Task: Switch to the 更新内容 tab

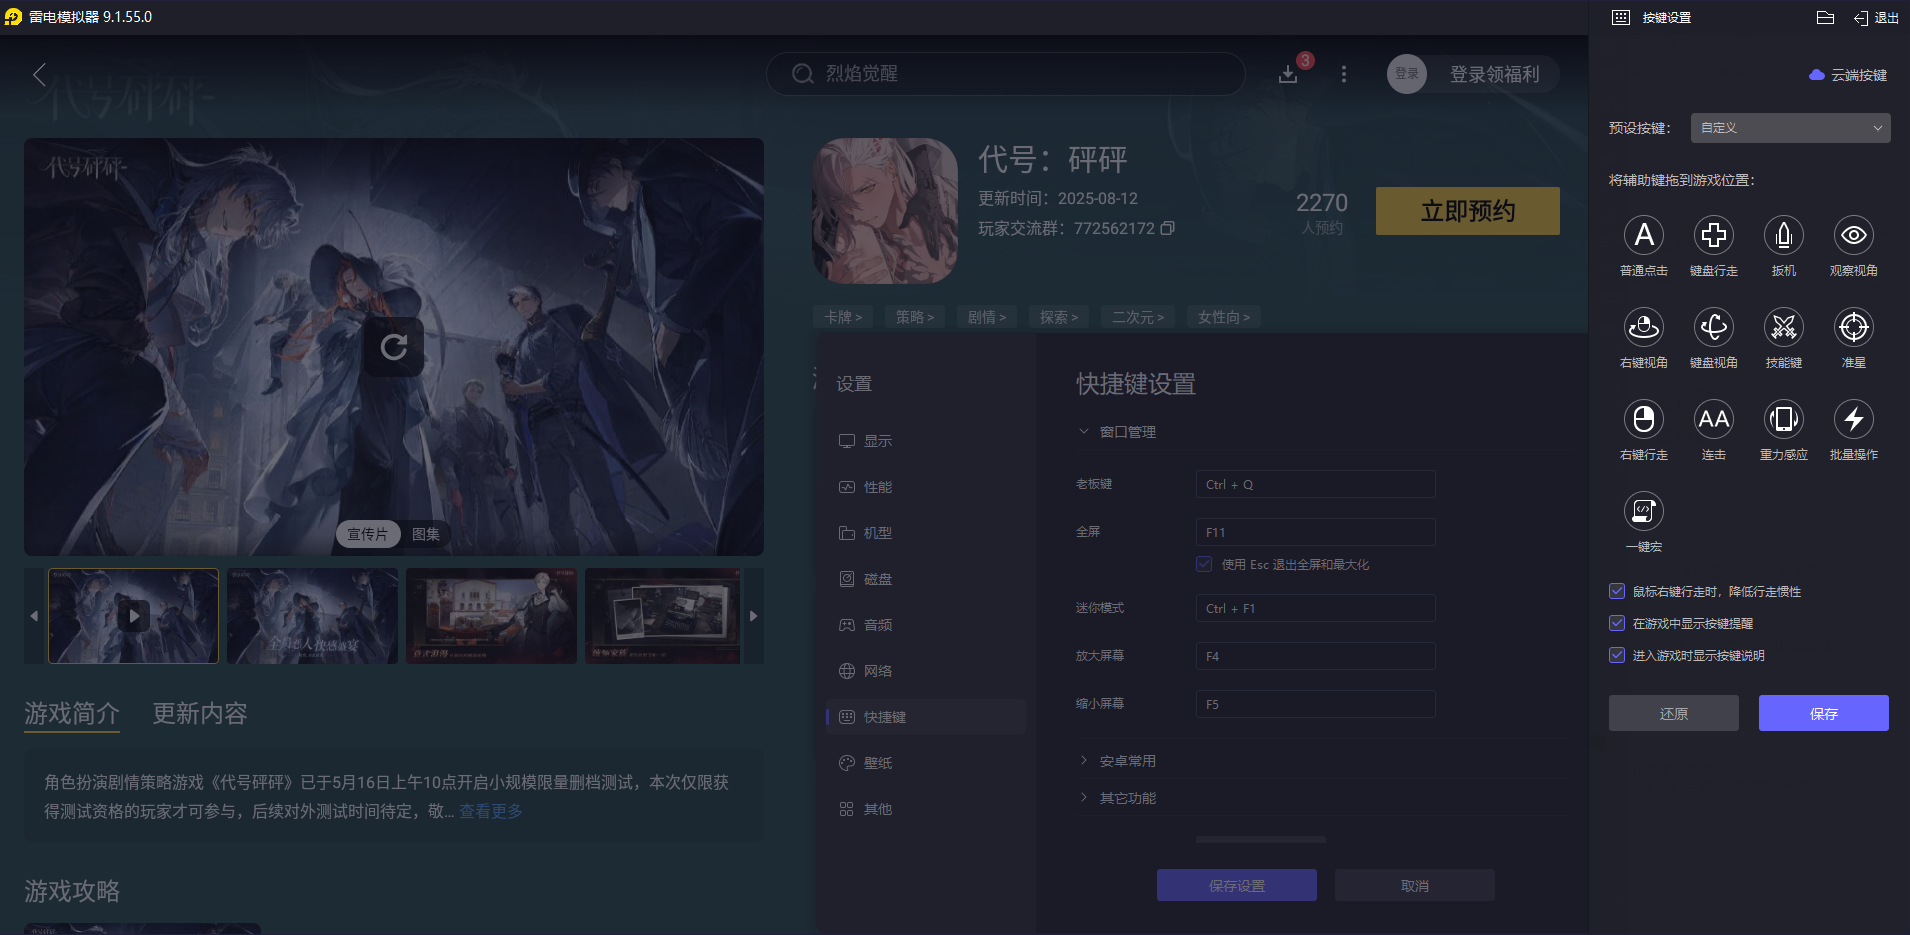Action: [198, 714]
